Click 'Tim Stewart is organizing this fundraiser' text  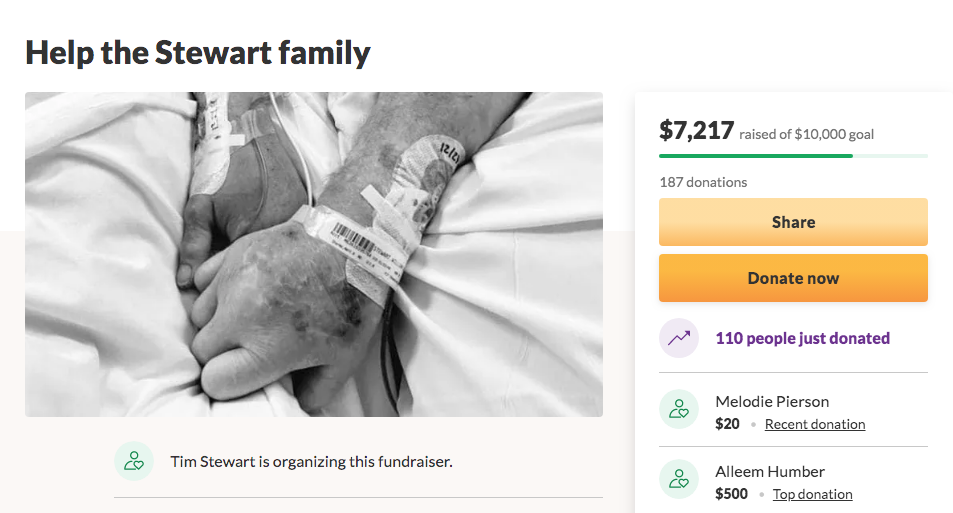[311, 462]
